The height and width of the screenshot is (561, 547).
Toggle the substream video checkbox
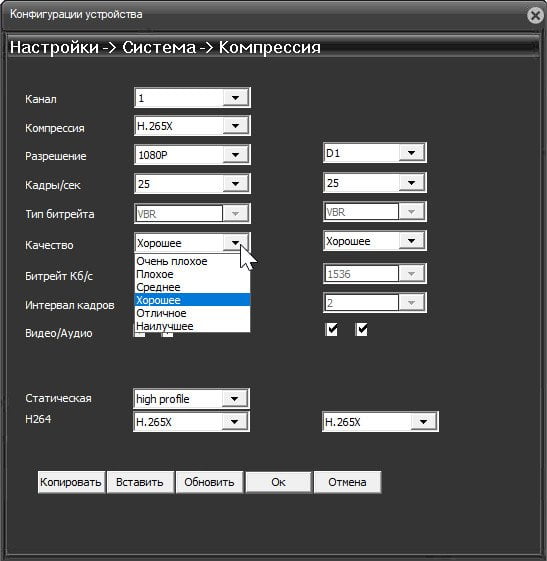click(332, 330)
